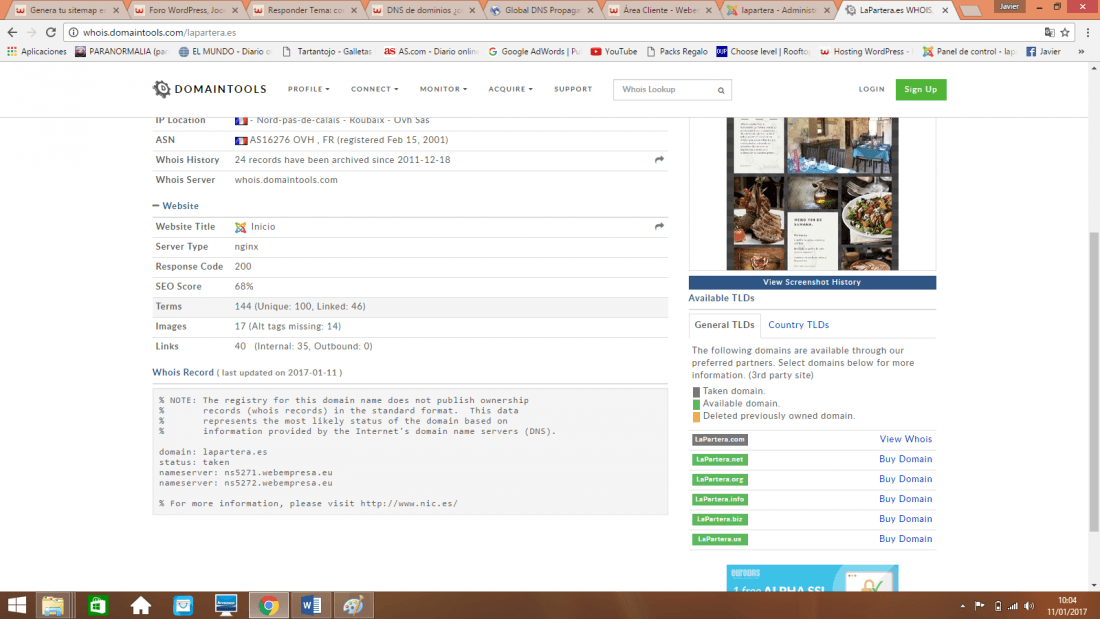Click the LaPartera.com taken domain badge
Viewport: 1100px width, 619px height.
coord(720,439)
